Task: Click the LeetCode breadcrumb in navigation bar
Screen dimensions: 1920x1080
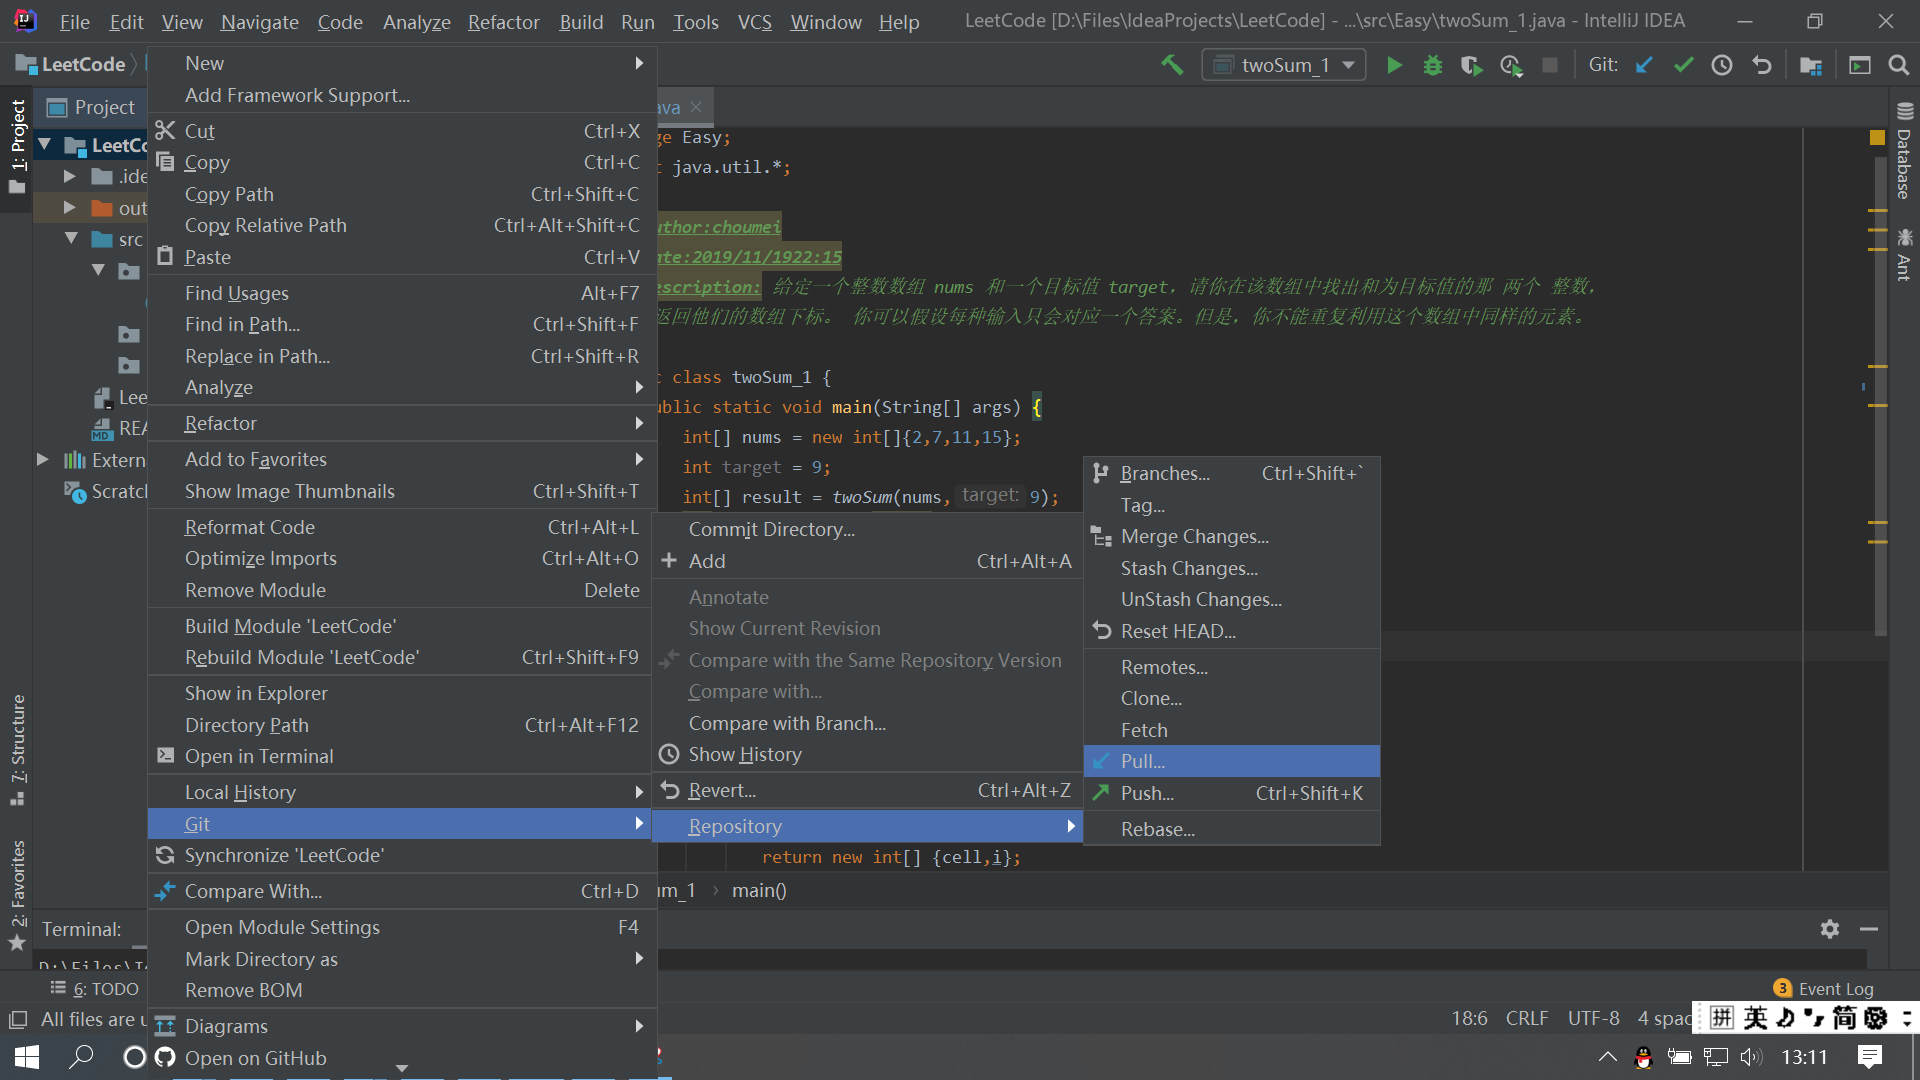Action: coord(71,64)
